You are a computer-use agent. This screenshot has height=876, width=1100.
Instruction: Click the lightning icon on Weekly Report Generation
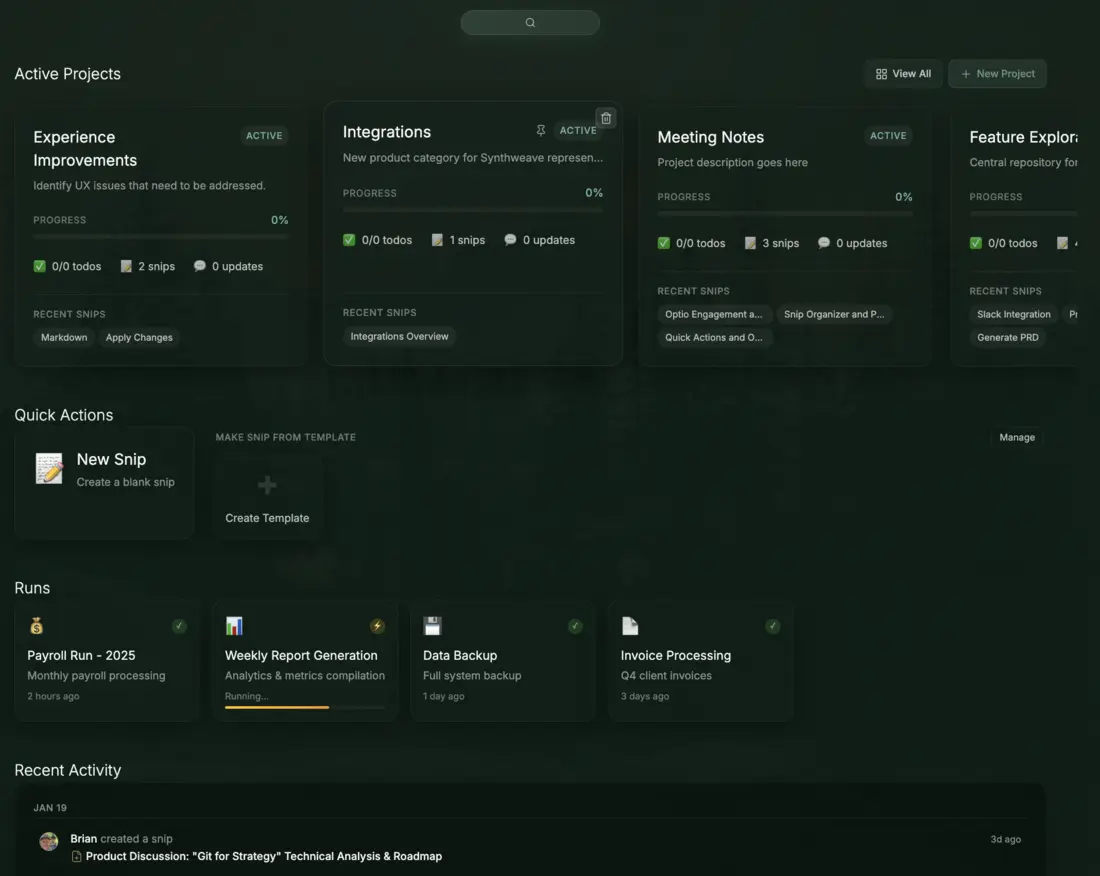coord(377,625)
